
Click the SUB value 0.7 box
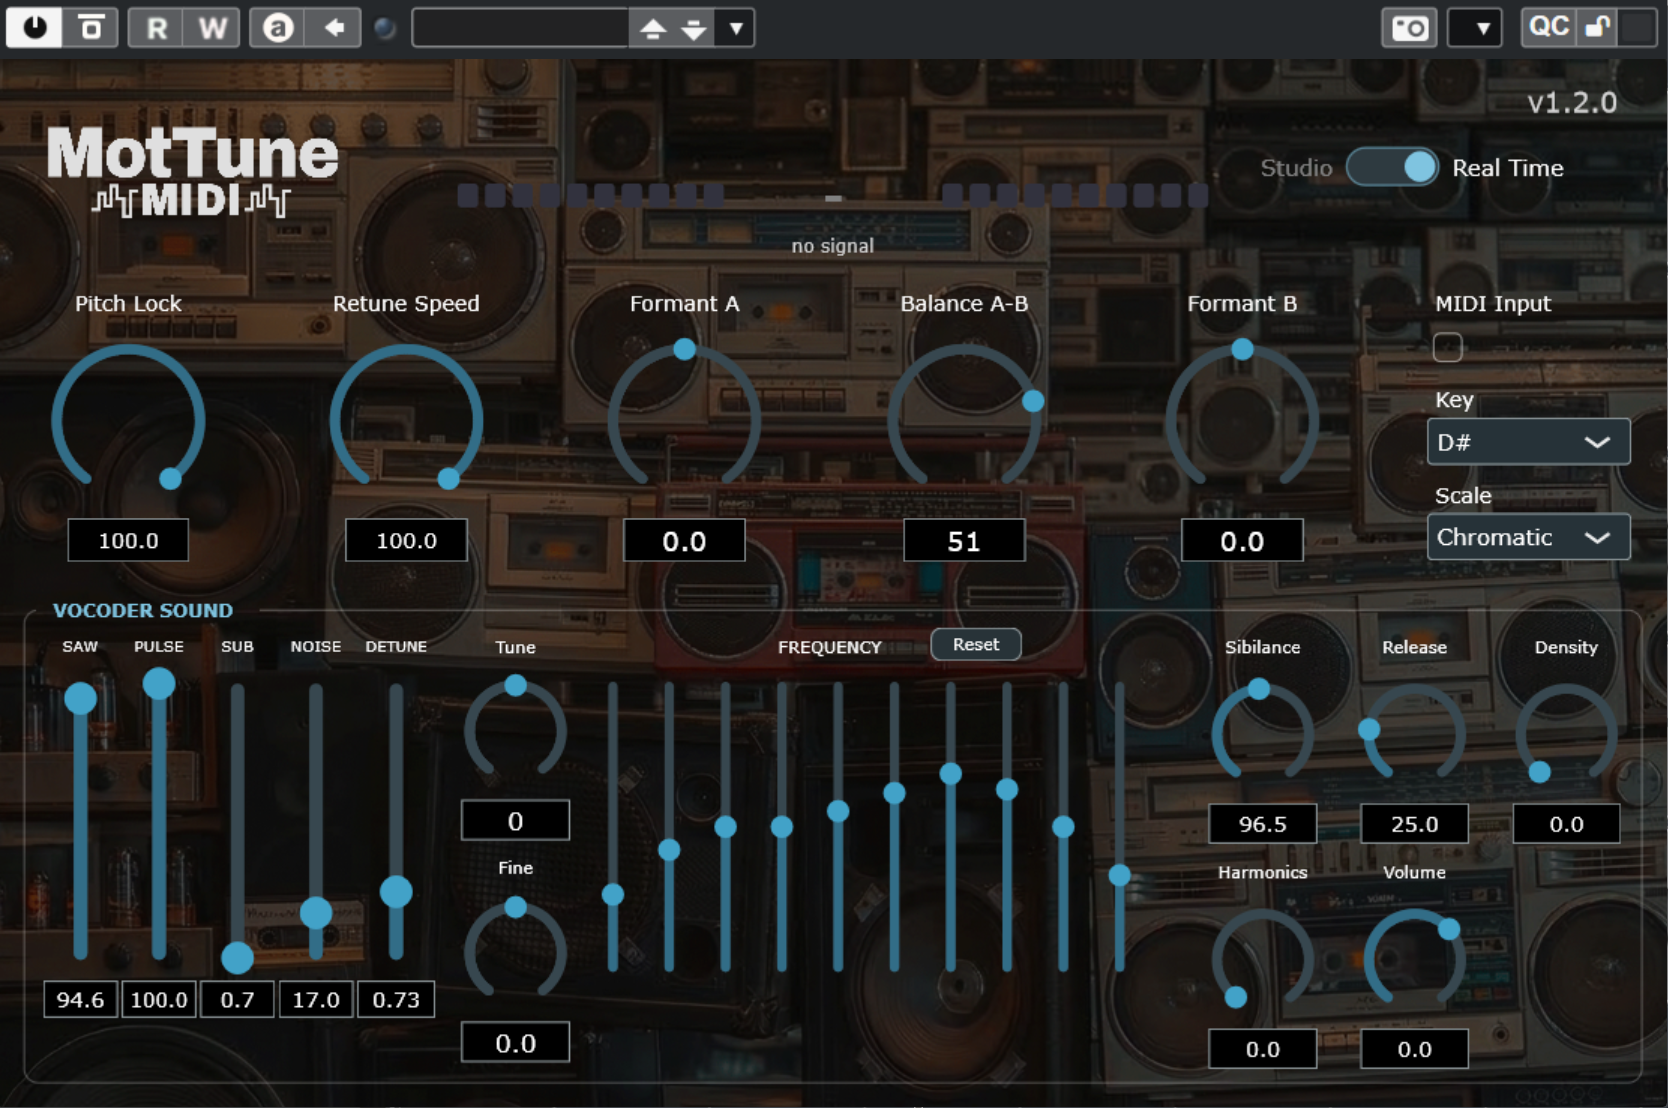[237, 999]
